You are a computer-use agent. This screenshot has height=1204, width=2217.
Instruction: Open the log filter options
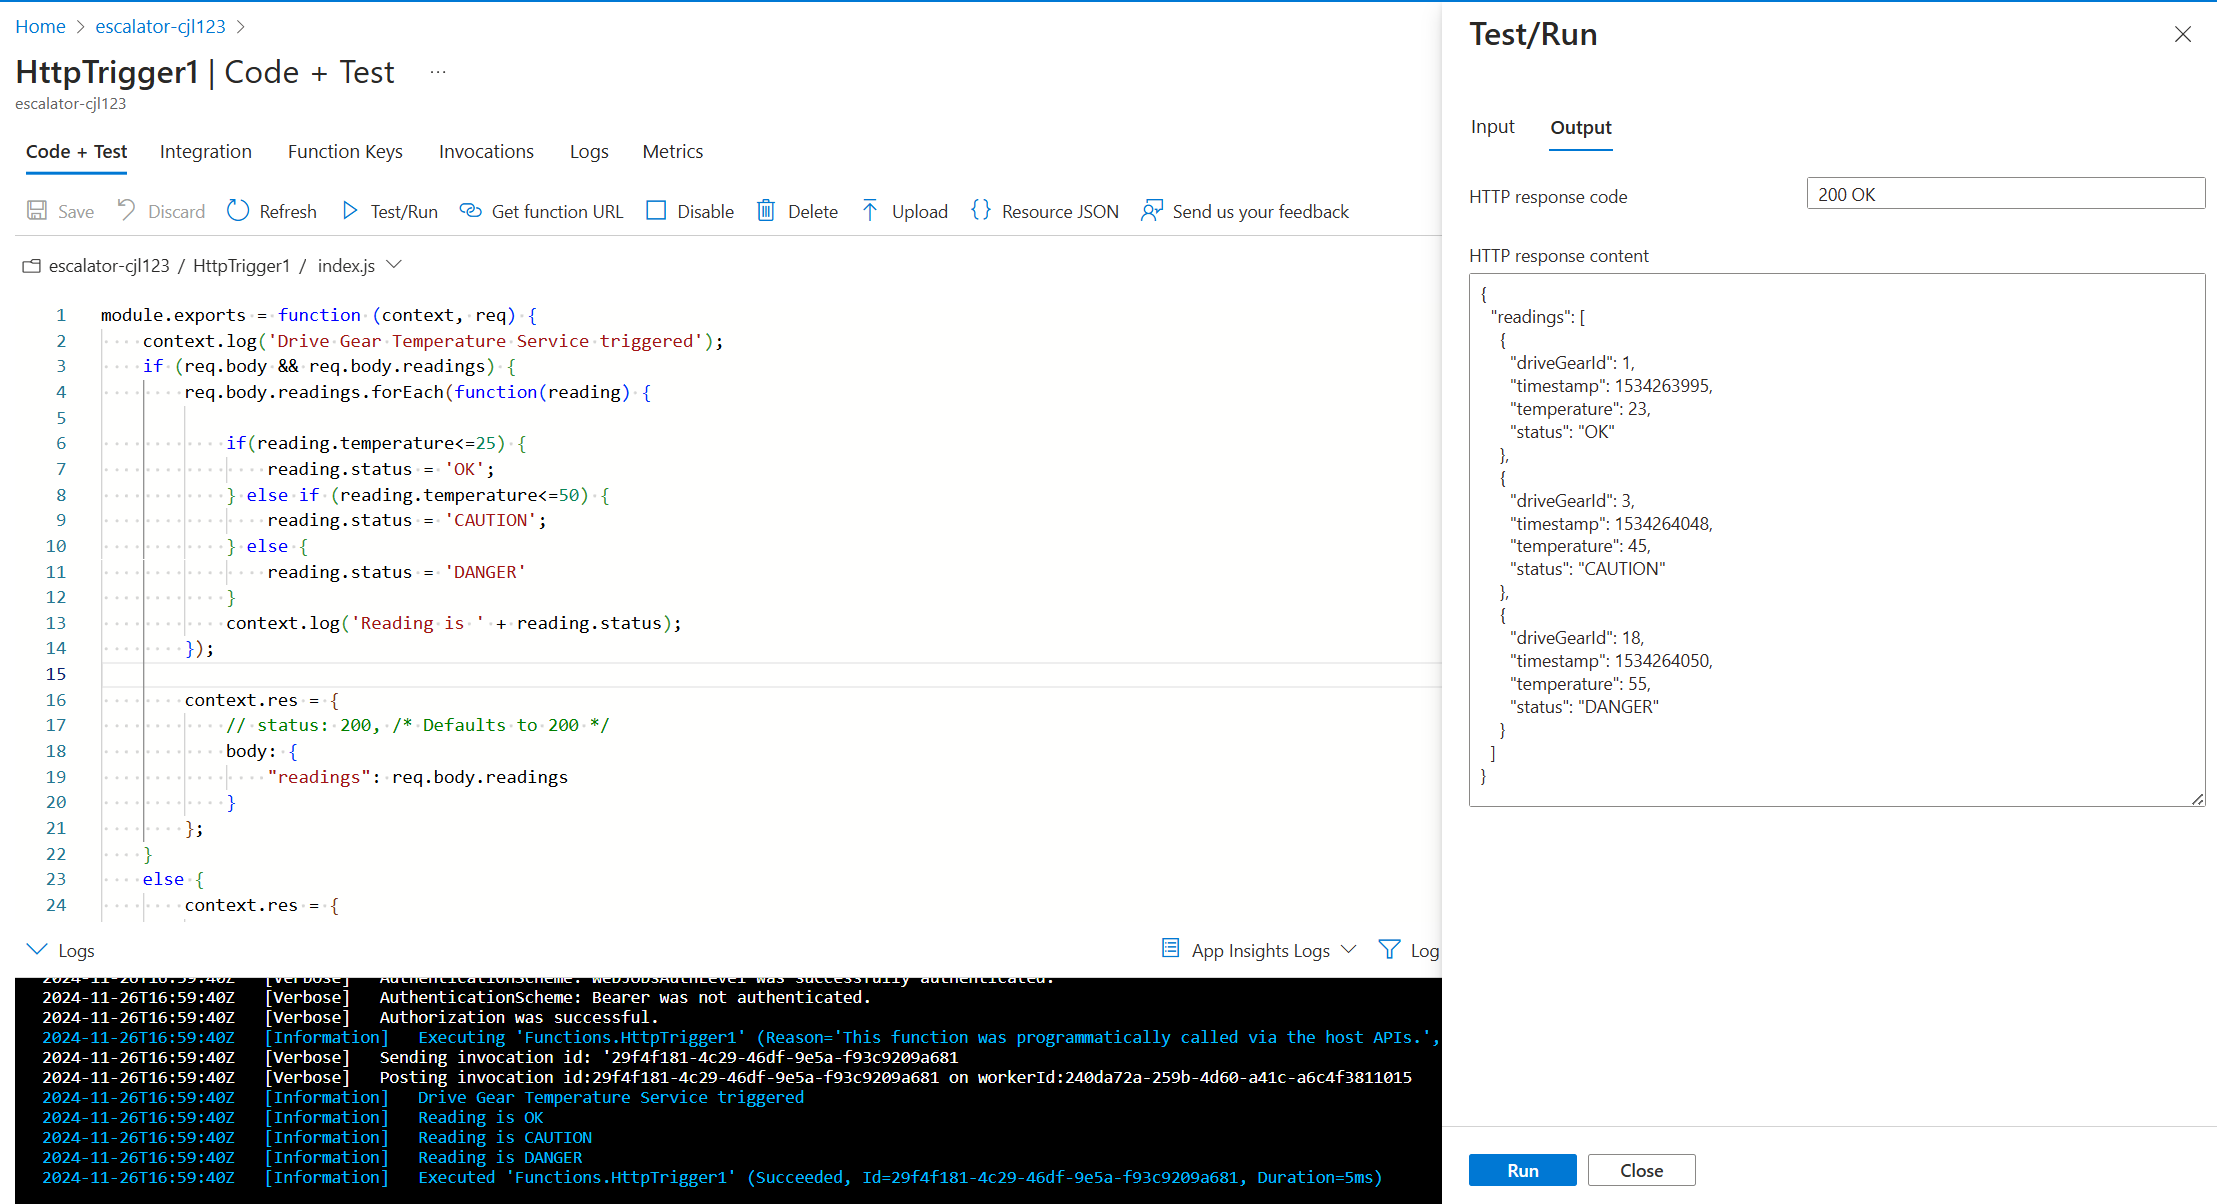click(1389, 949)
